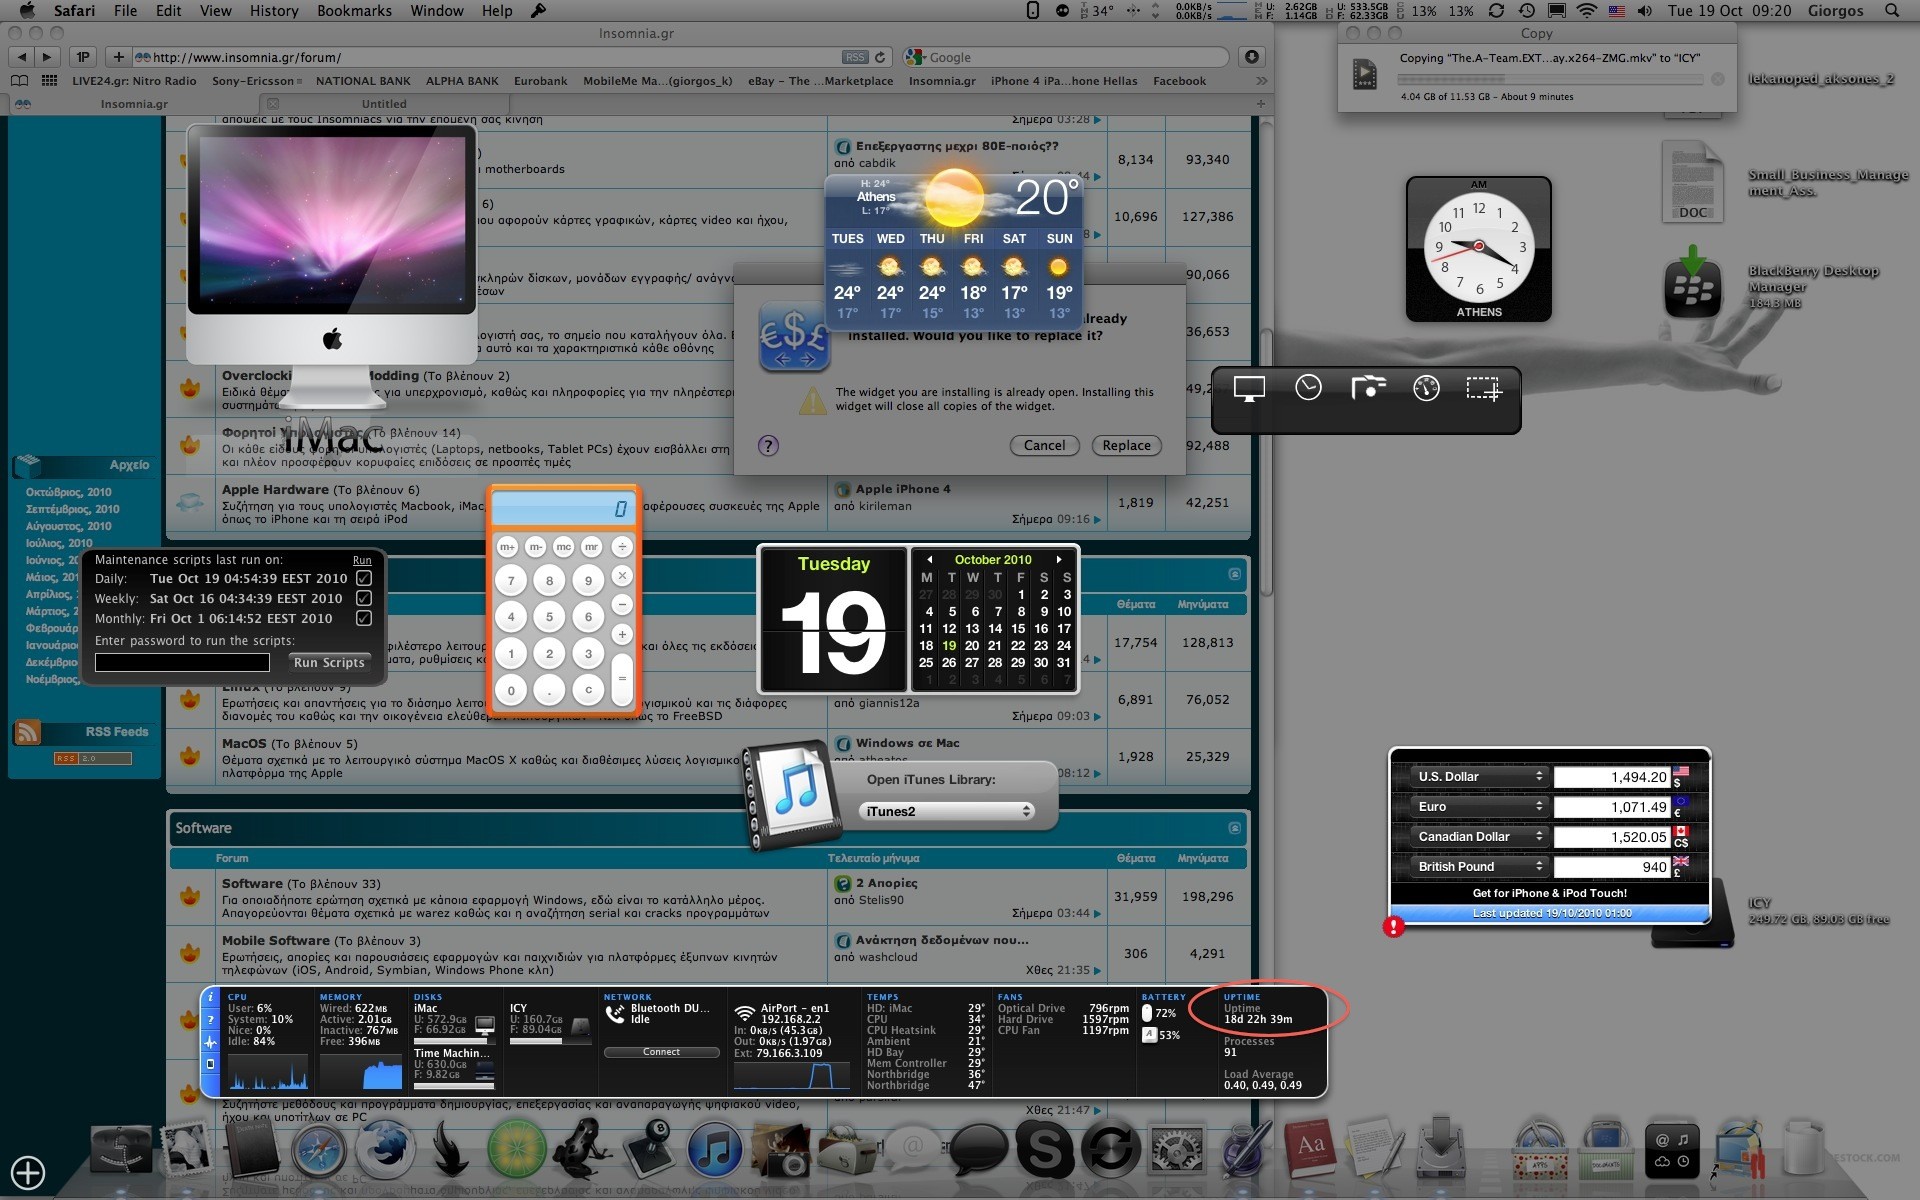Toggle the Daily maintenance script checkbox
The width and height of the screenshot is (1920, 1200).
pos(364,578)
